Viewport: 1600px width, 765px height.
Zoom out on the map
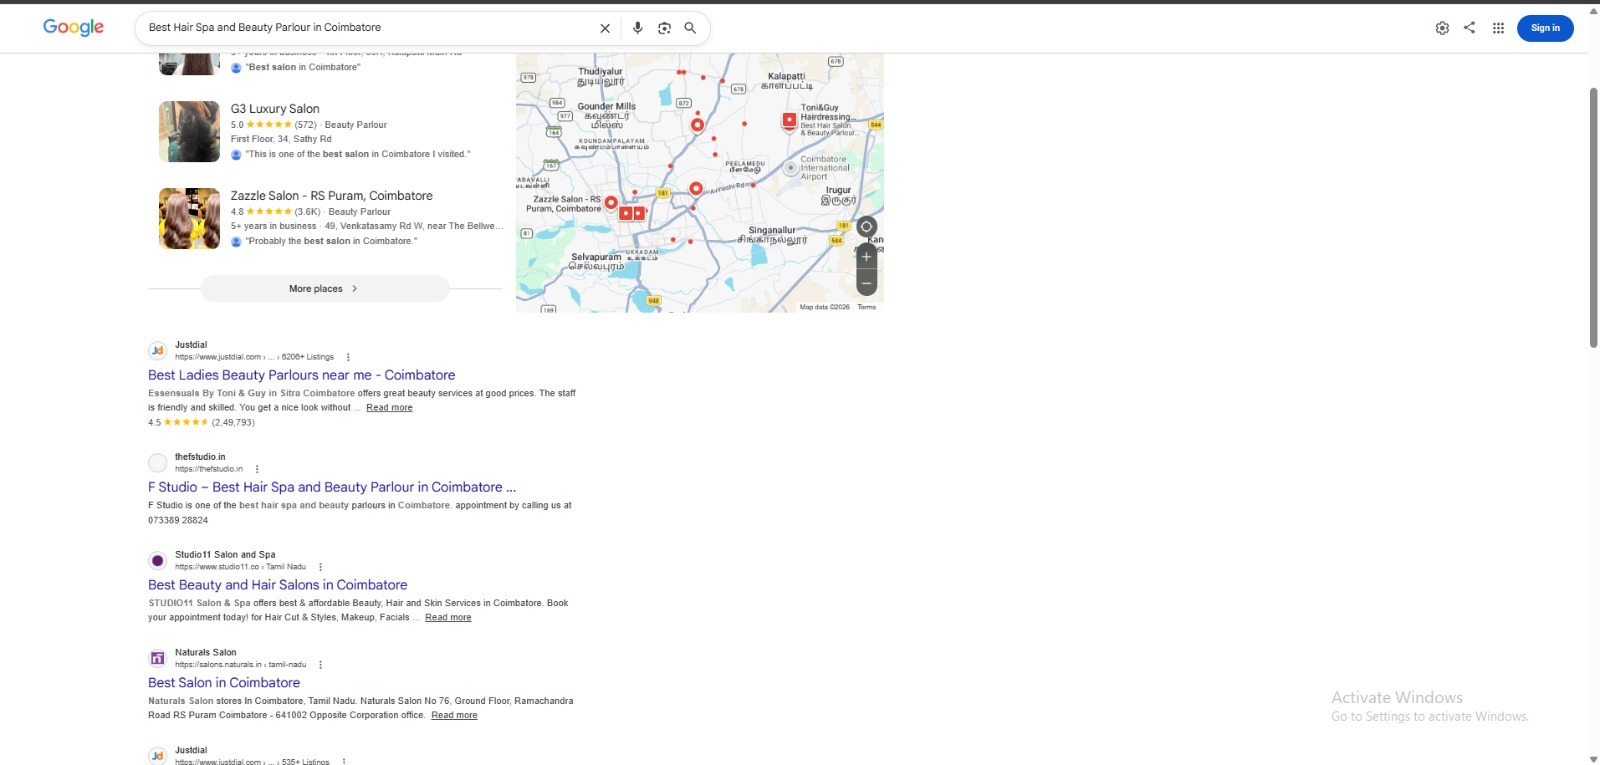(x=866, y=283)
